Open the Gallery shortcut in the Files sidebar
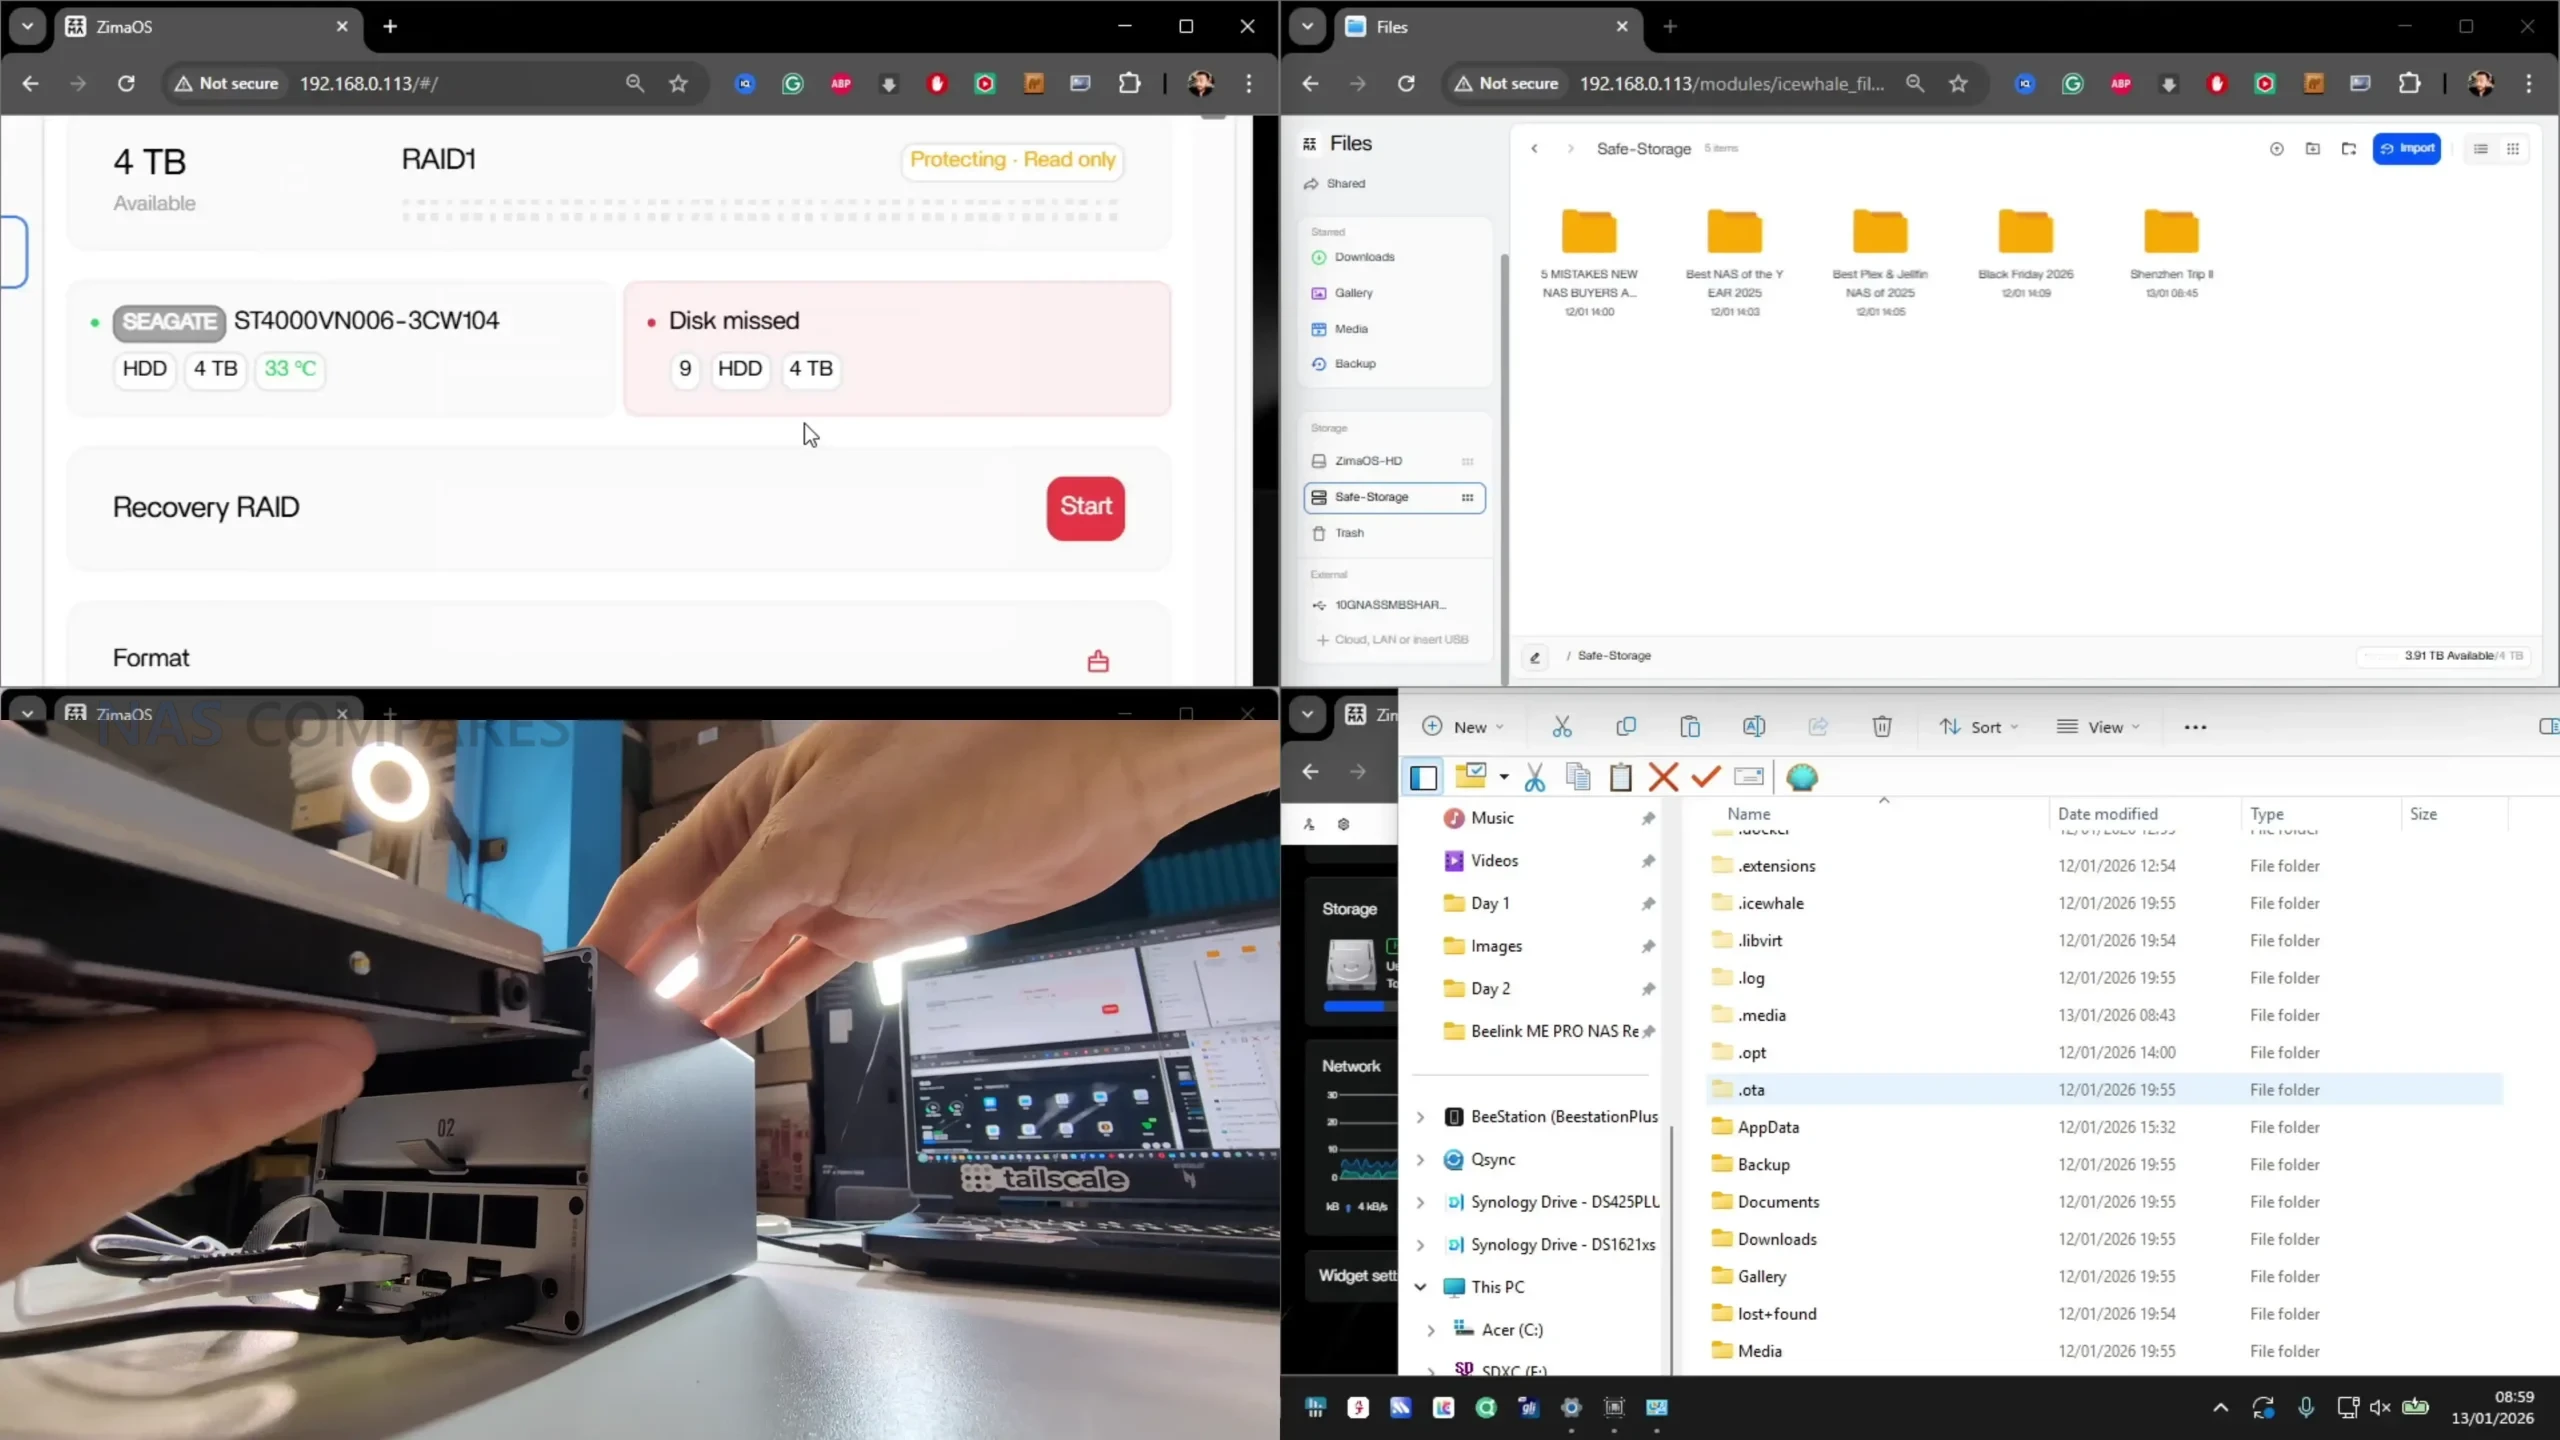 (1353, 293)
